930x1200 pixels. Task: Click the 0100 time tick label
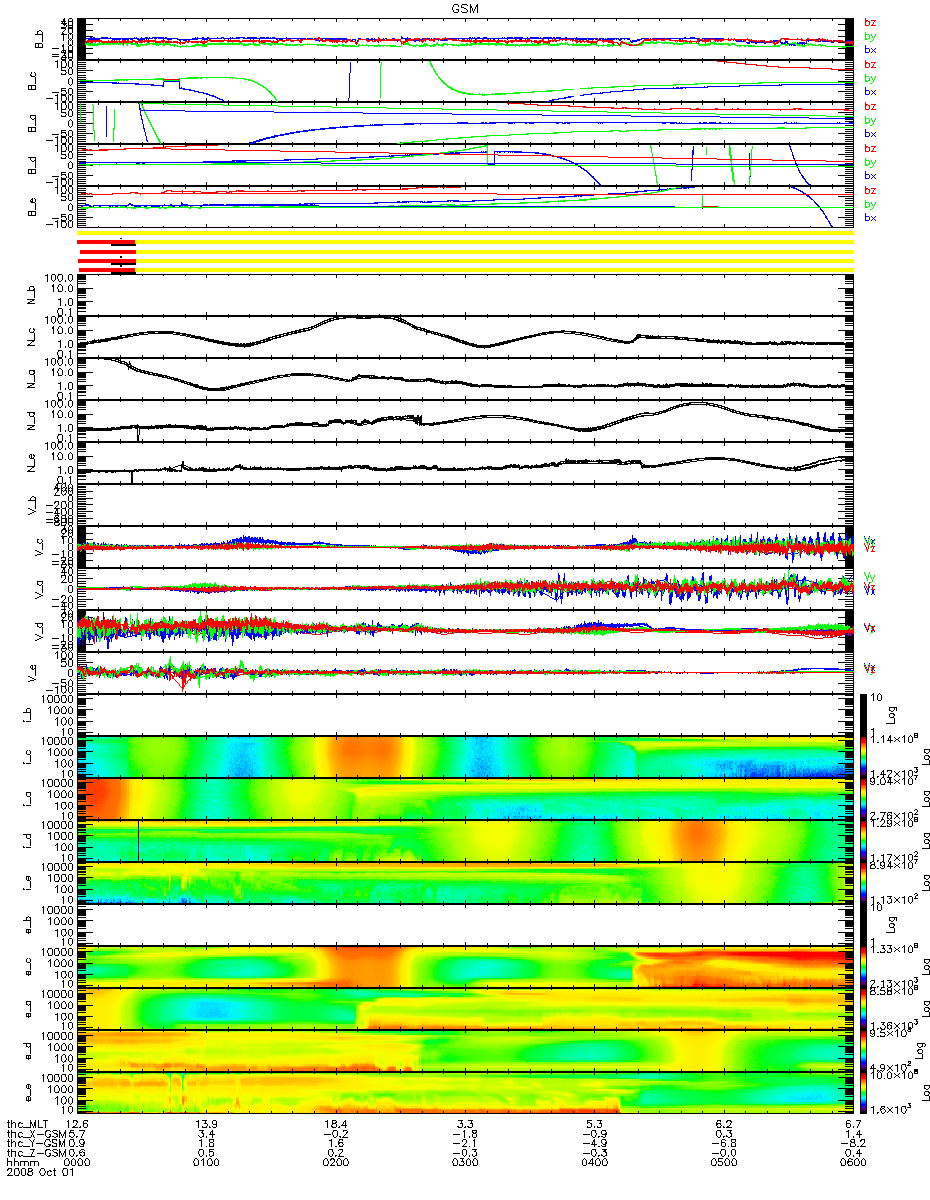(x=207, y=1163)
